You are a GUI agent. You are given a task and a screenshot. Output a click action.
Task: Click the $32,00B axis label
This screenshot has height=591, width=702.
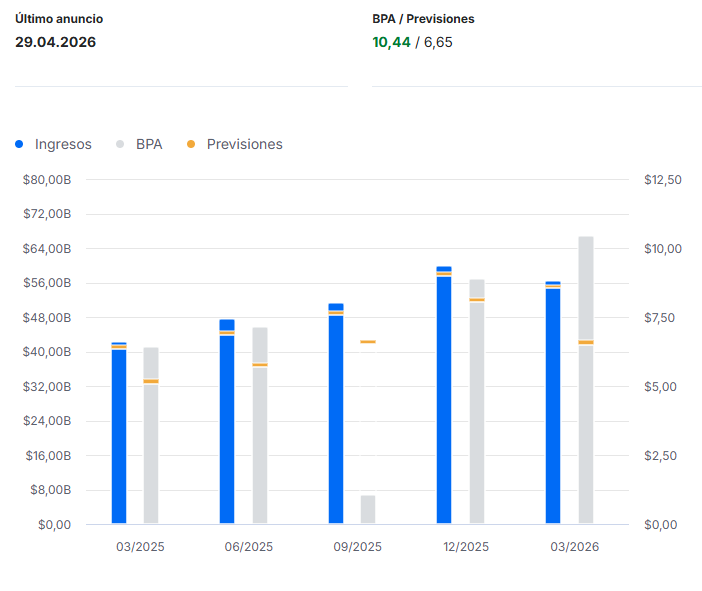47,386
